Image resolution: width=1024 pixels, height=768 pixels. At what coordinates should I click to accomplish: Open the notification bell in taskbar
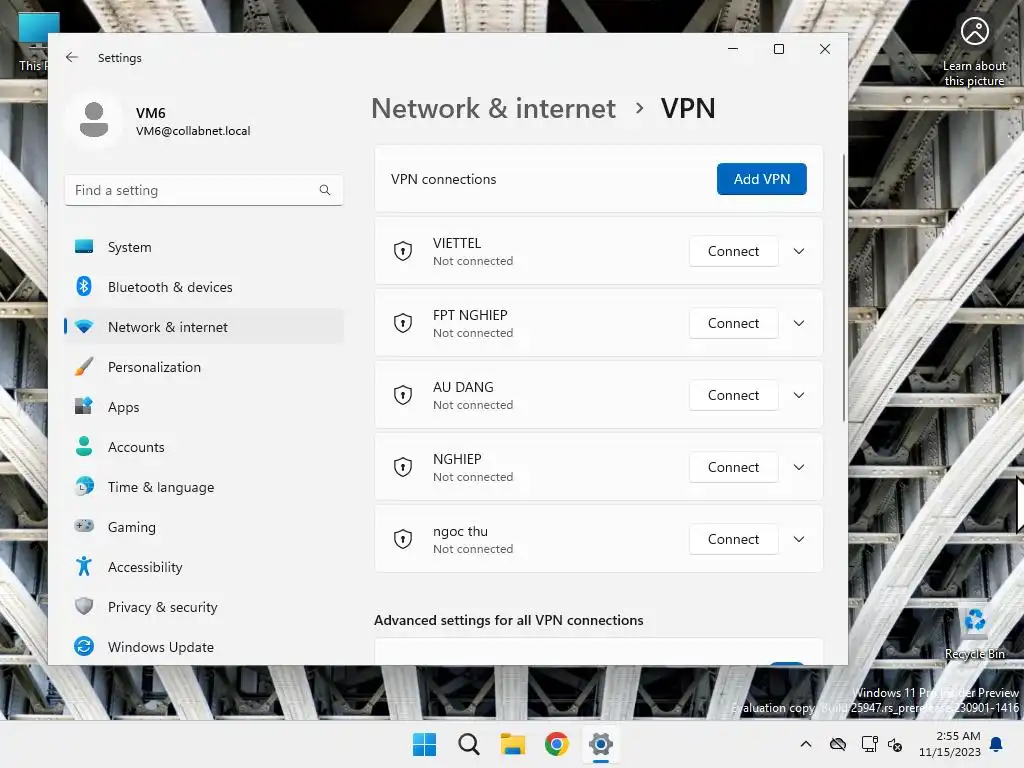(997, 744)
